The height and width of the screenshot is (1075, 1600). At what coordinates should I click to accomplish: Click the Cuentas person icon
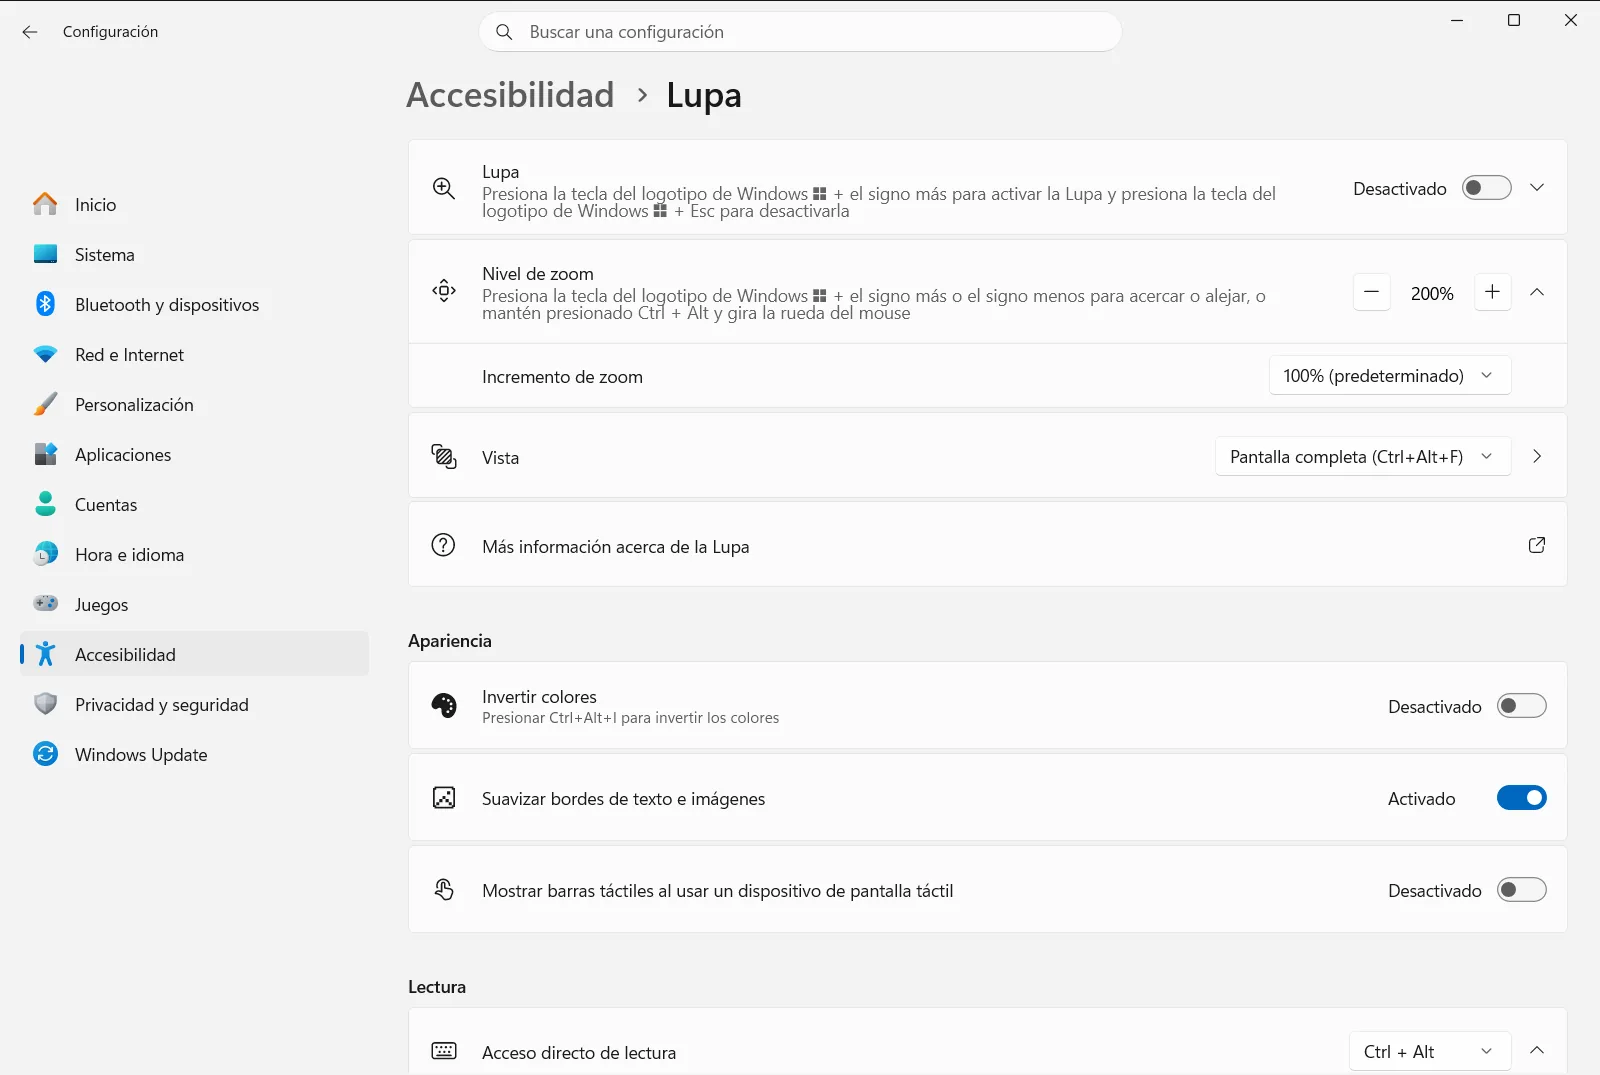(45, 504)
